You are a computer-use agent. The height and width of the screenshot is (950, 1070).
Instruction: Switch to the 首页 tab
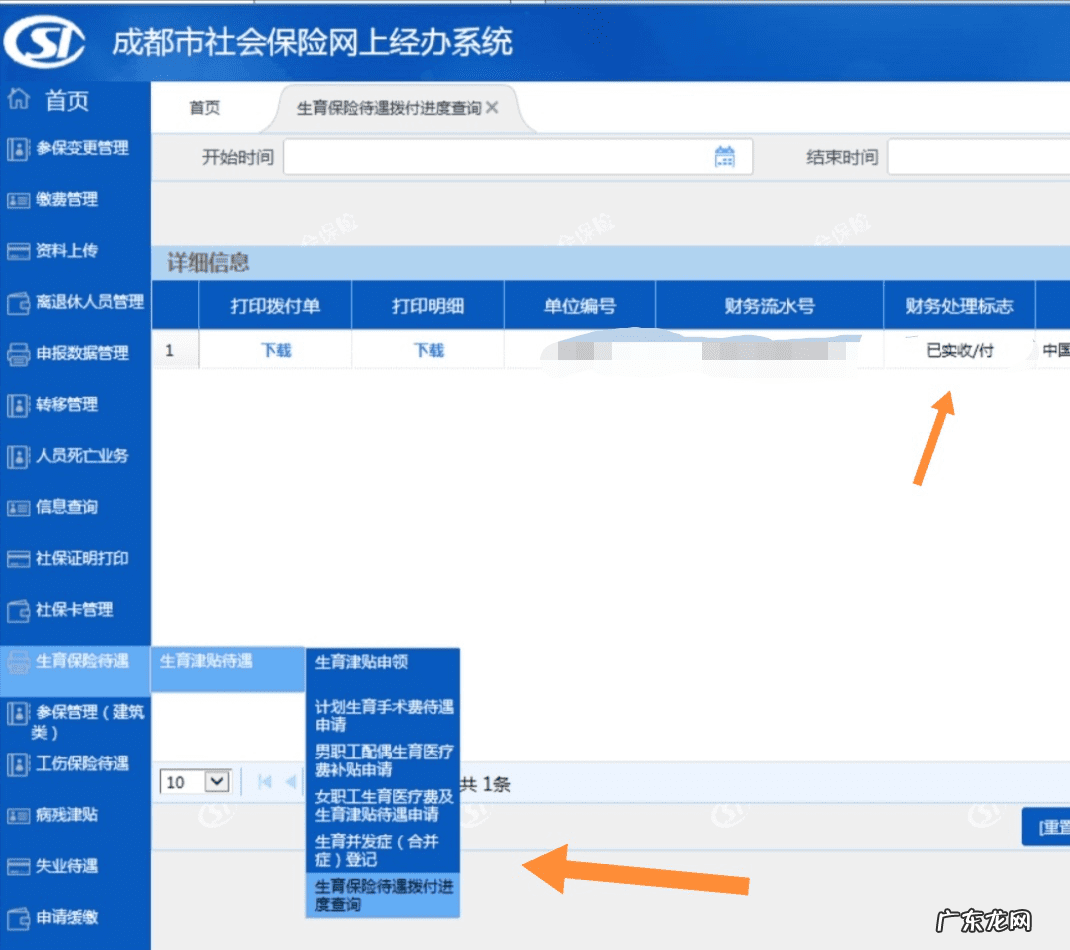tap(204, 108)
